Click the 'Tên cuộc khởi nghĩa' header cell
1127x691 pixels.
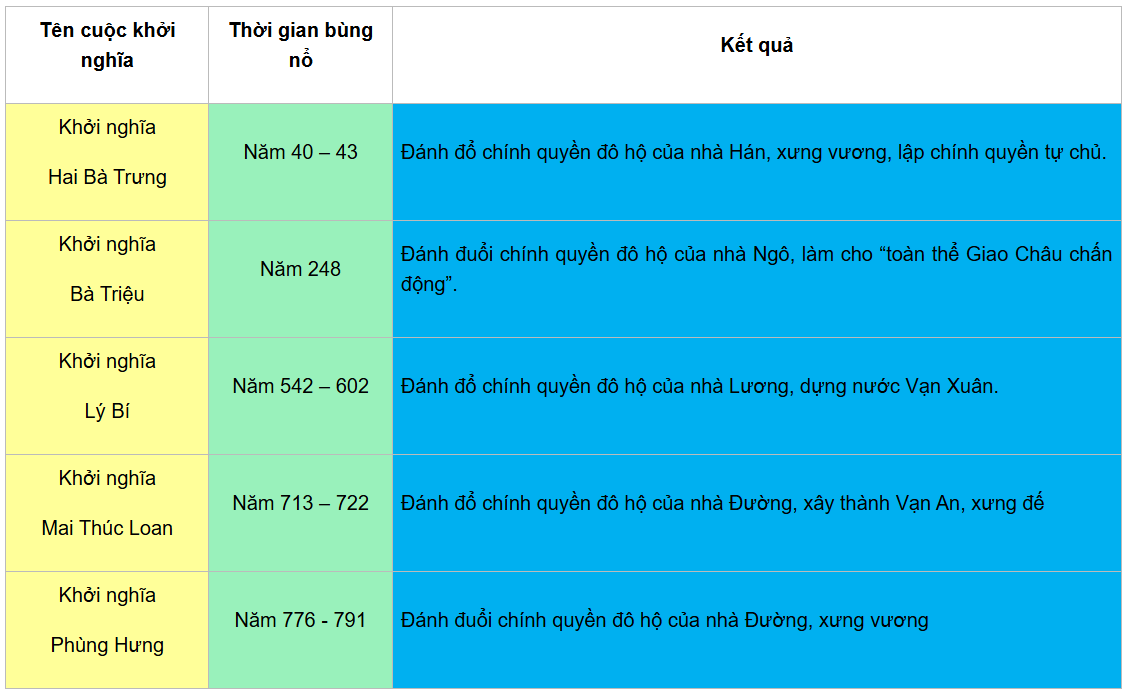pyautogui.click(x=107, y=45)
